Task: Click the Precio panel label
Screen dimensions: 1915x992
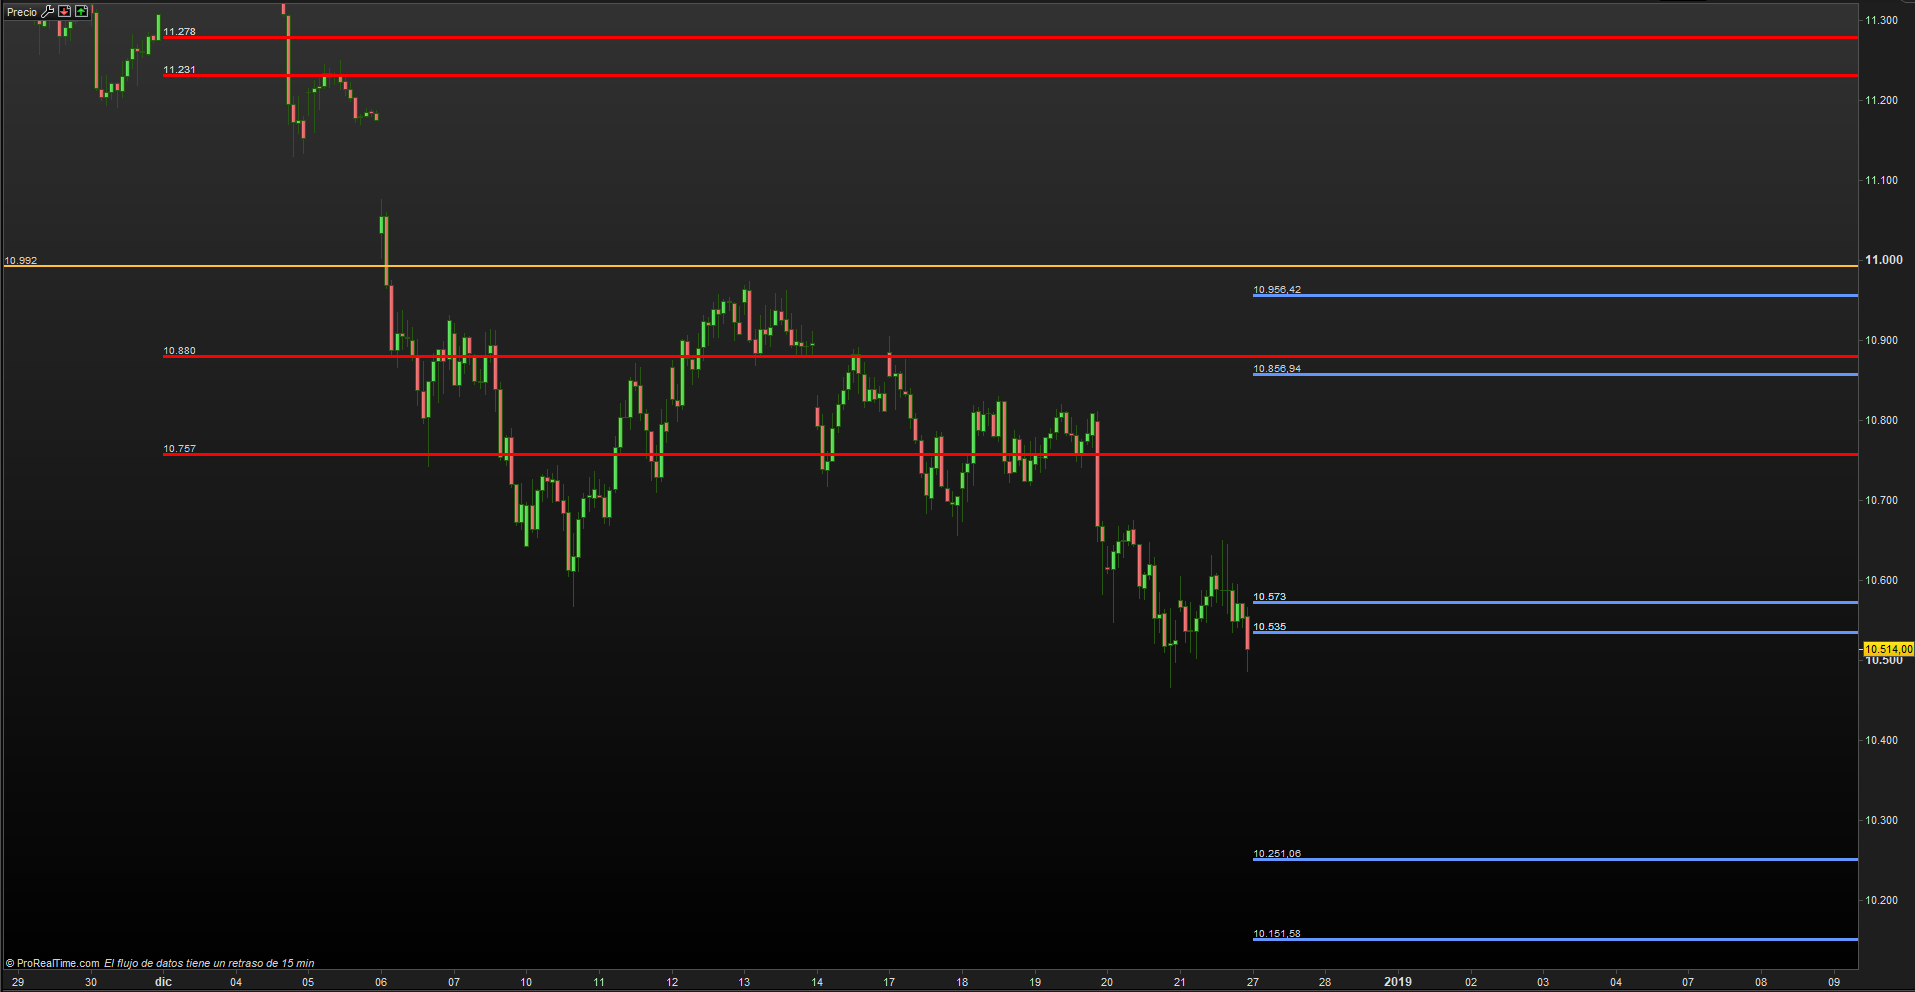Action: coord(22,12)
